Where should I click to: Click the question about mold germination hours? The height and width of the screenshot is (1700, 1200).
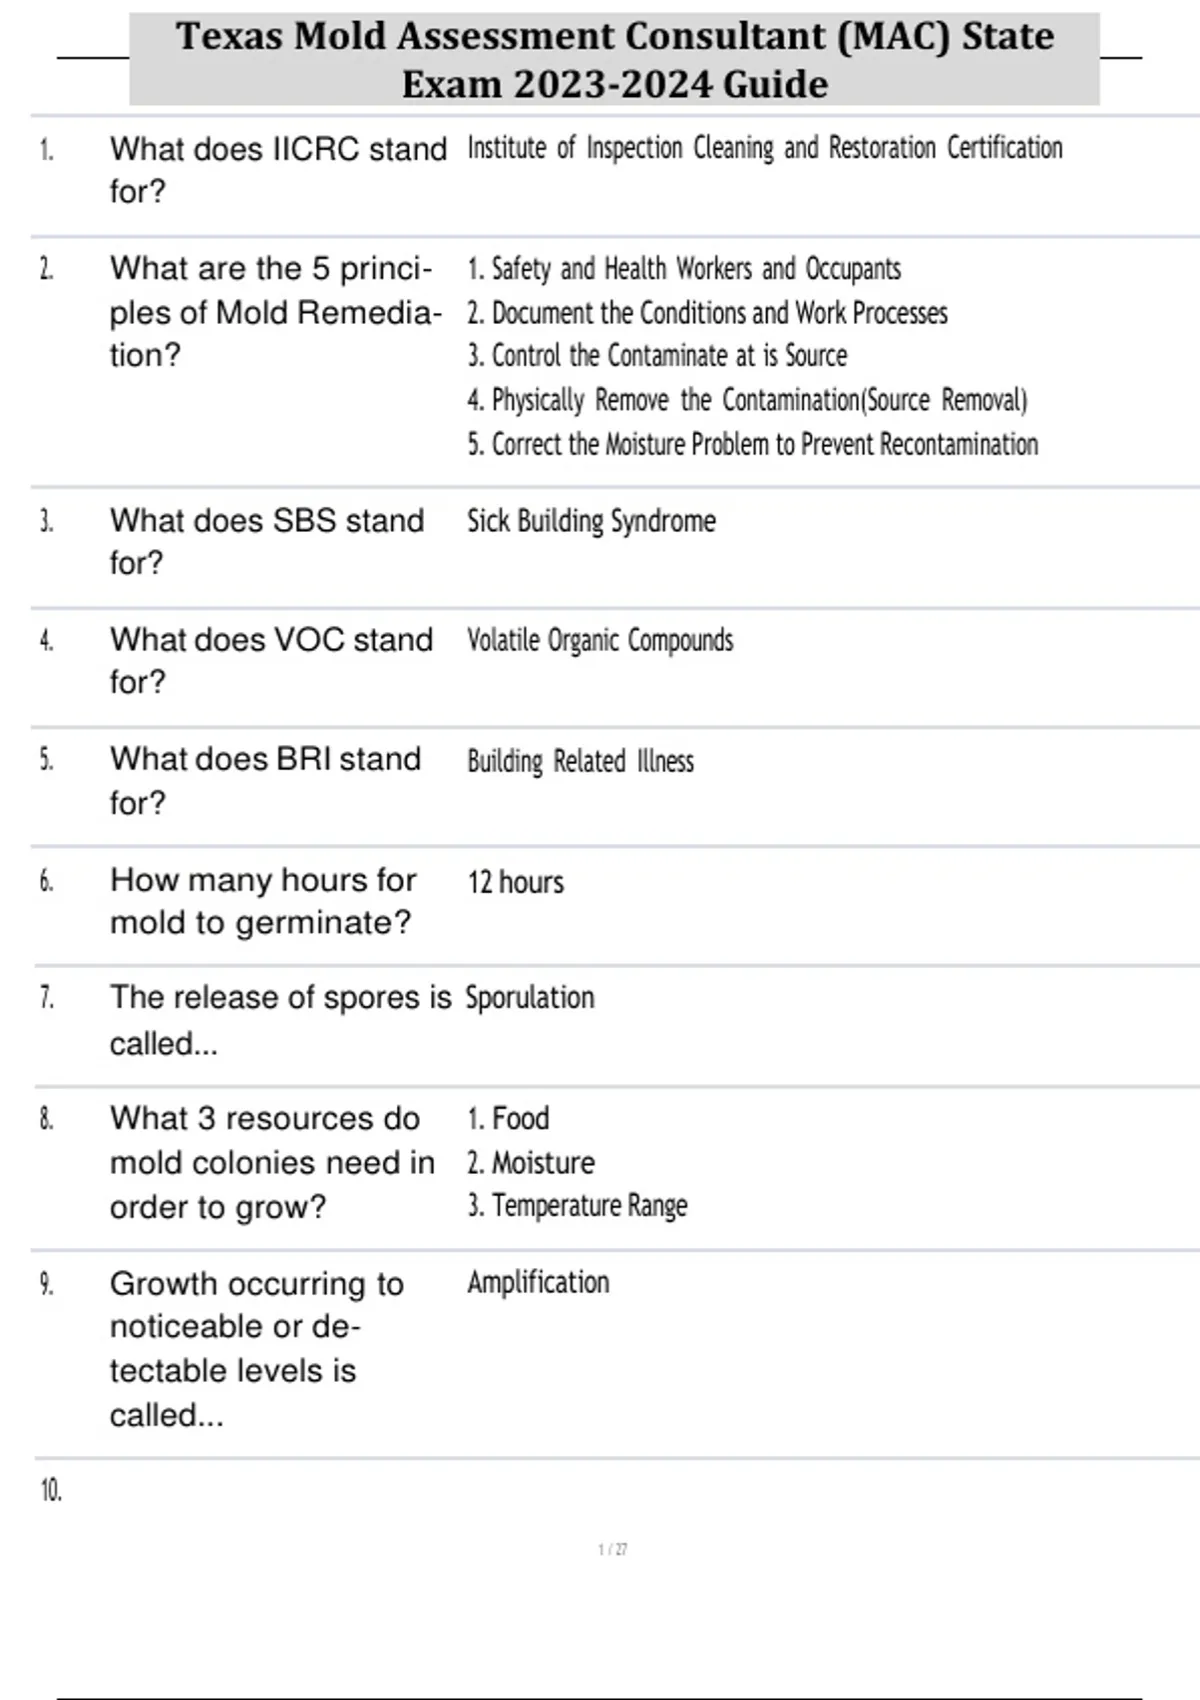[x=262, y=901]
